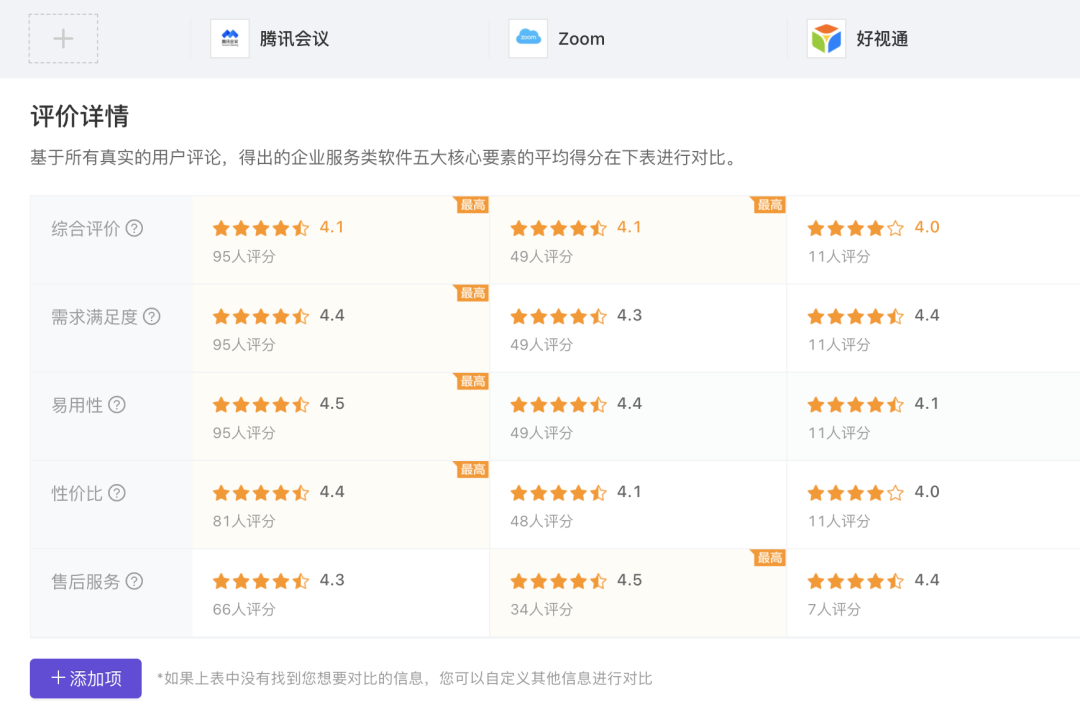Click the dashed plus box to add product
This screenshot has height=727, width=1080.
pyautogui.click(x=63, y=39)
